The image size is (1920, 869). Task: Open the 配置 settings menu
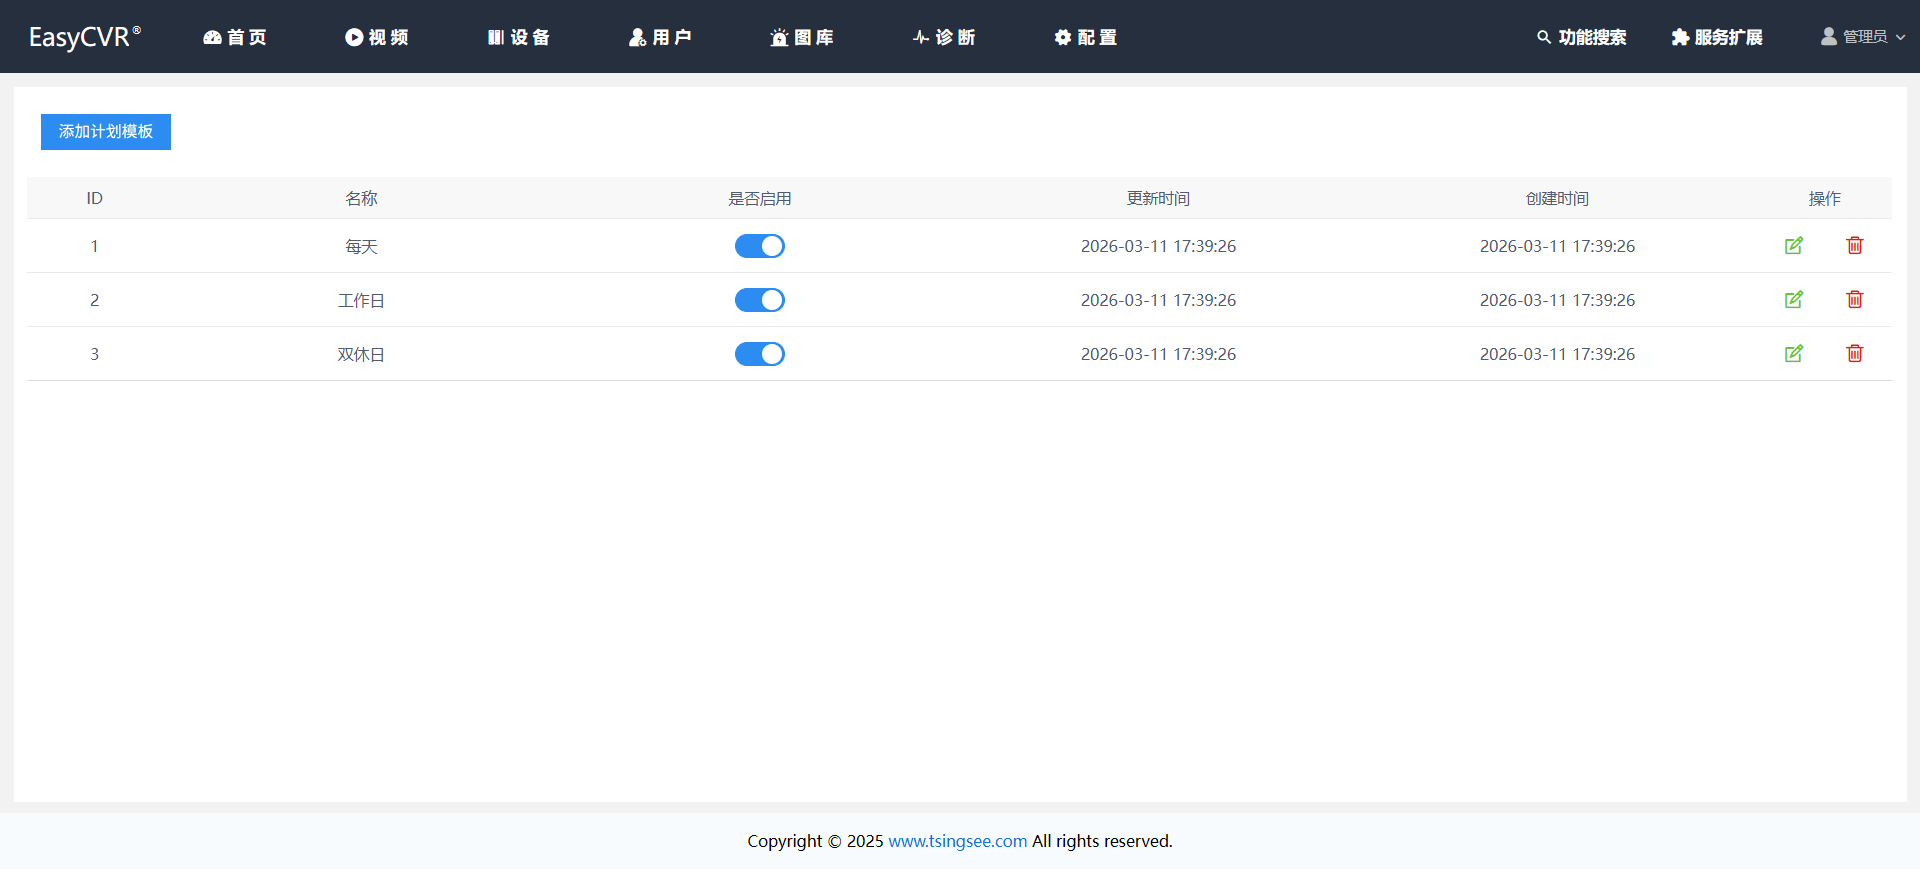click(x=1085, y=37)
